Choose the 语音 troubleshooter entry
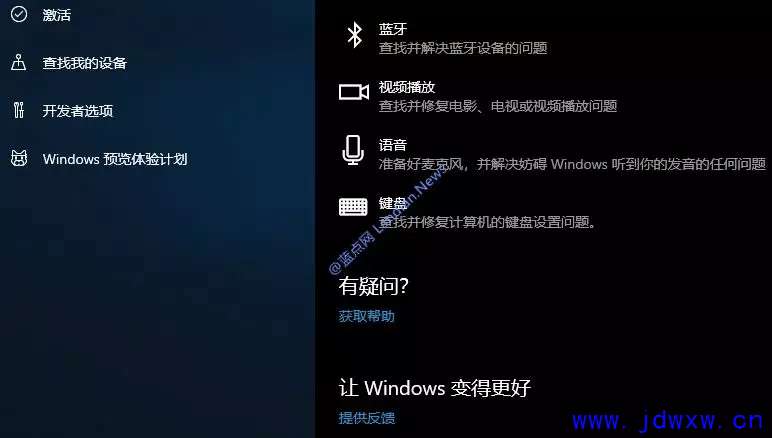772x438 pixels. 555,154
